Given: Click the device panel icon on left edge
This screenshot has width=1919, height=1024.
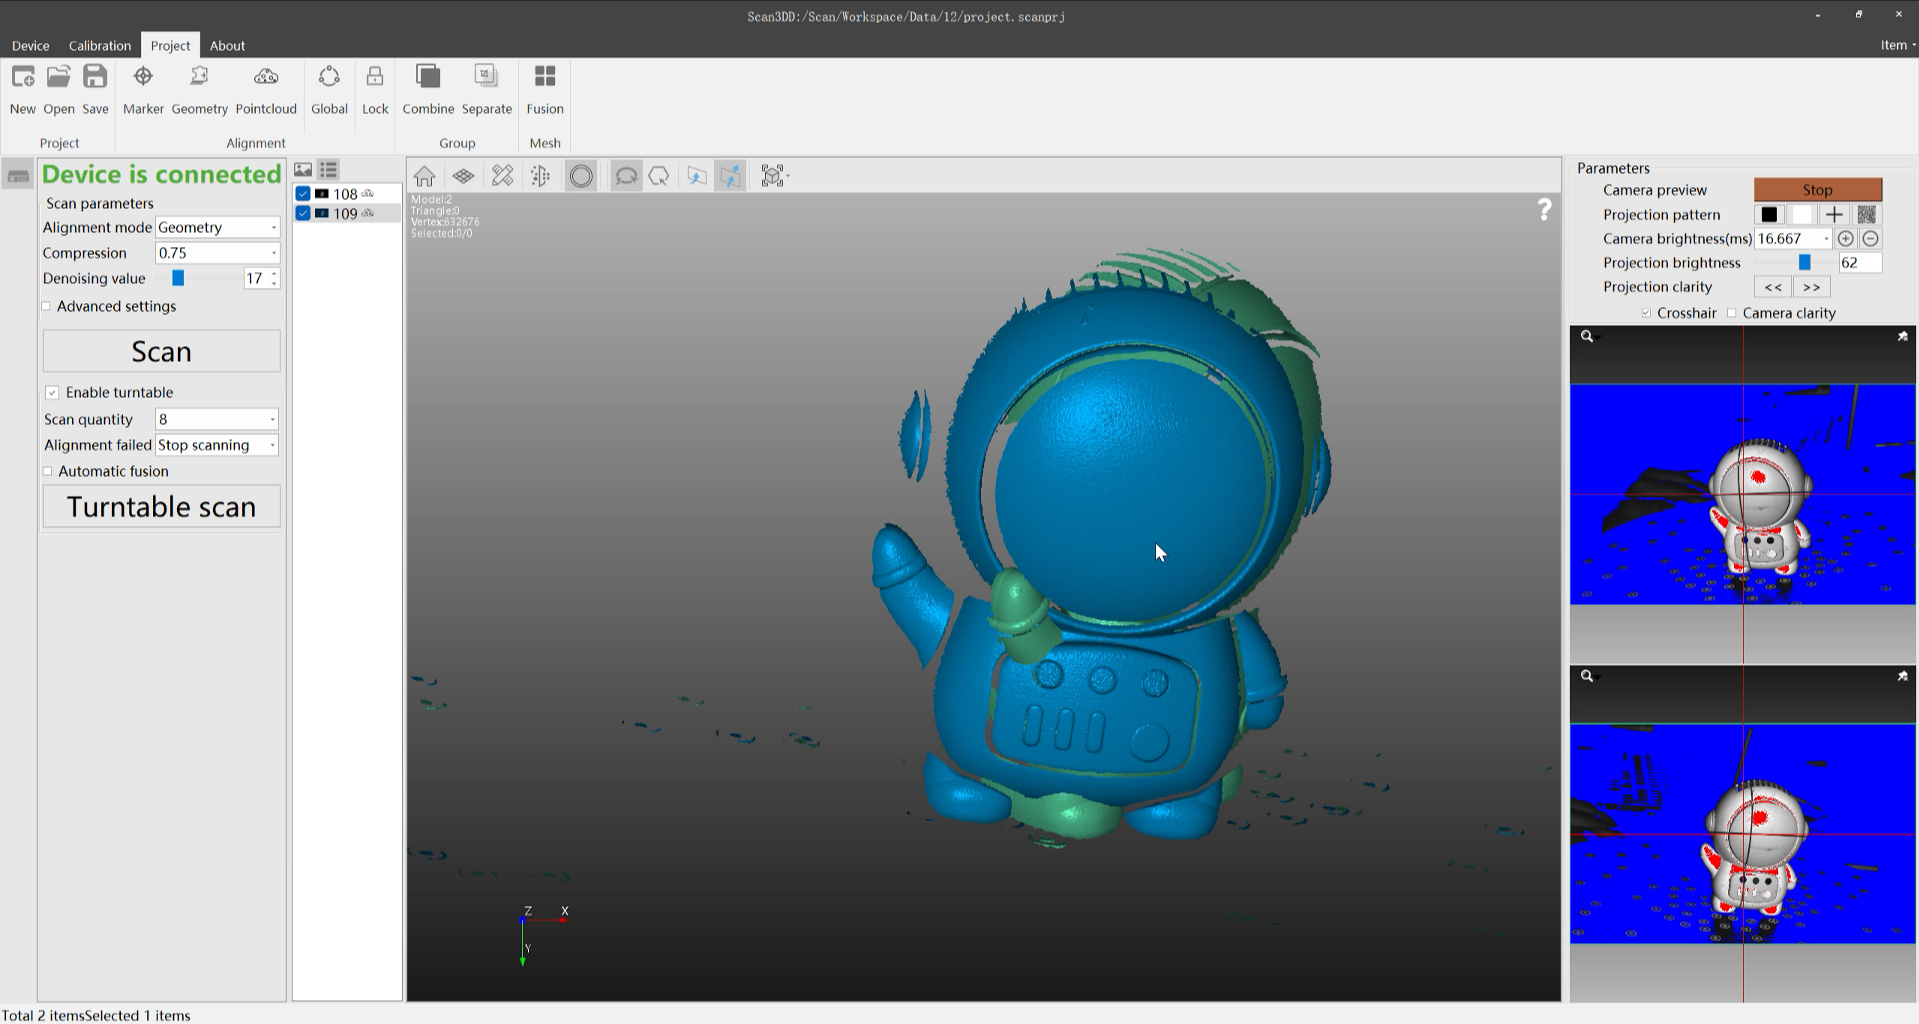Looking at the screenshot, I should [x=18, y=176].
